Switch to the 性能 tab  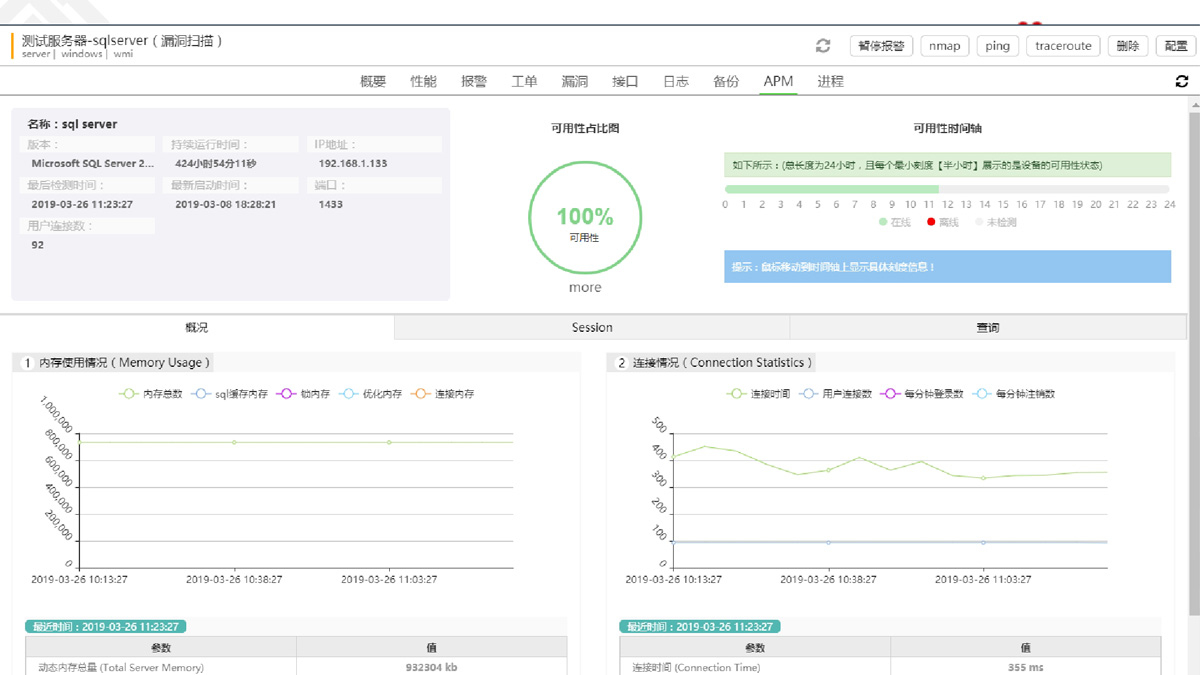click(x=424, y=82)
